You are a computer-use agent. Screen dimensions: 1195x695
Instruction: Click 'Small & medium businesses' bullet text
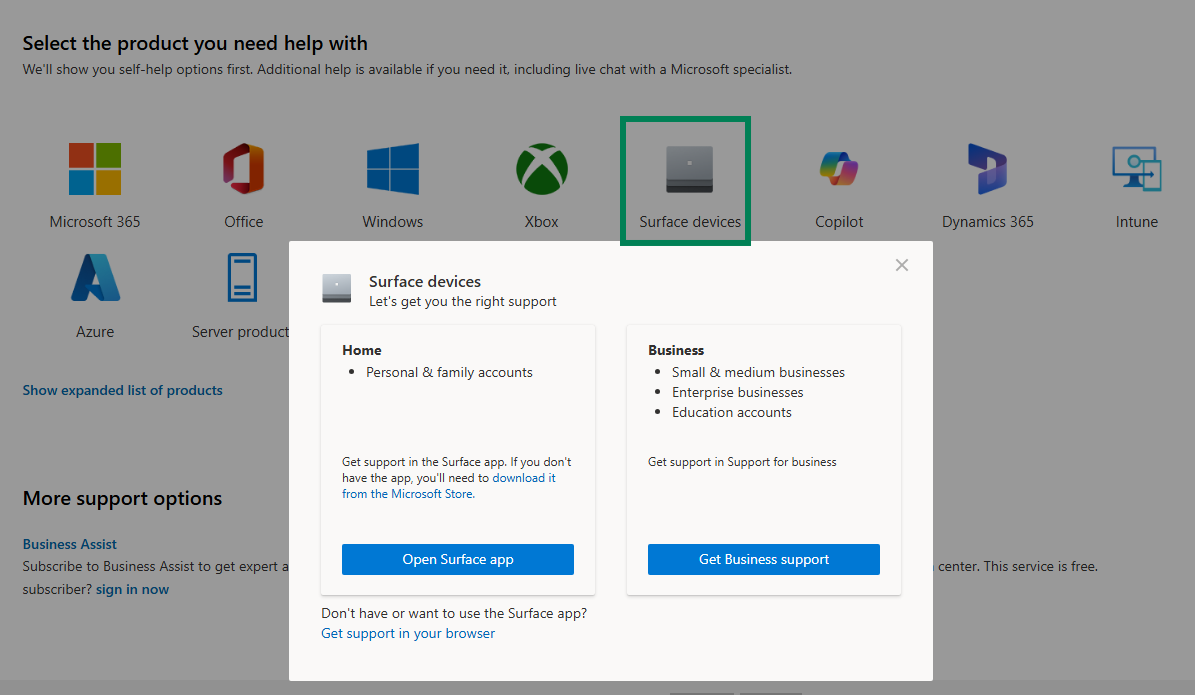[x=758, y=372]
